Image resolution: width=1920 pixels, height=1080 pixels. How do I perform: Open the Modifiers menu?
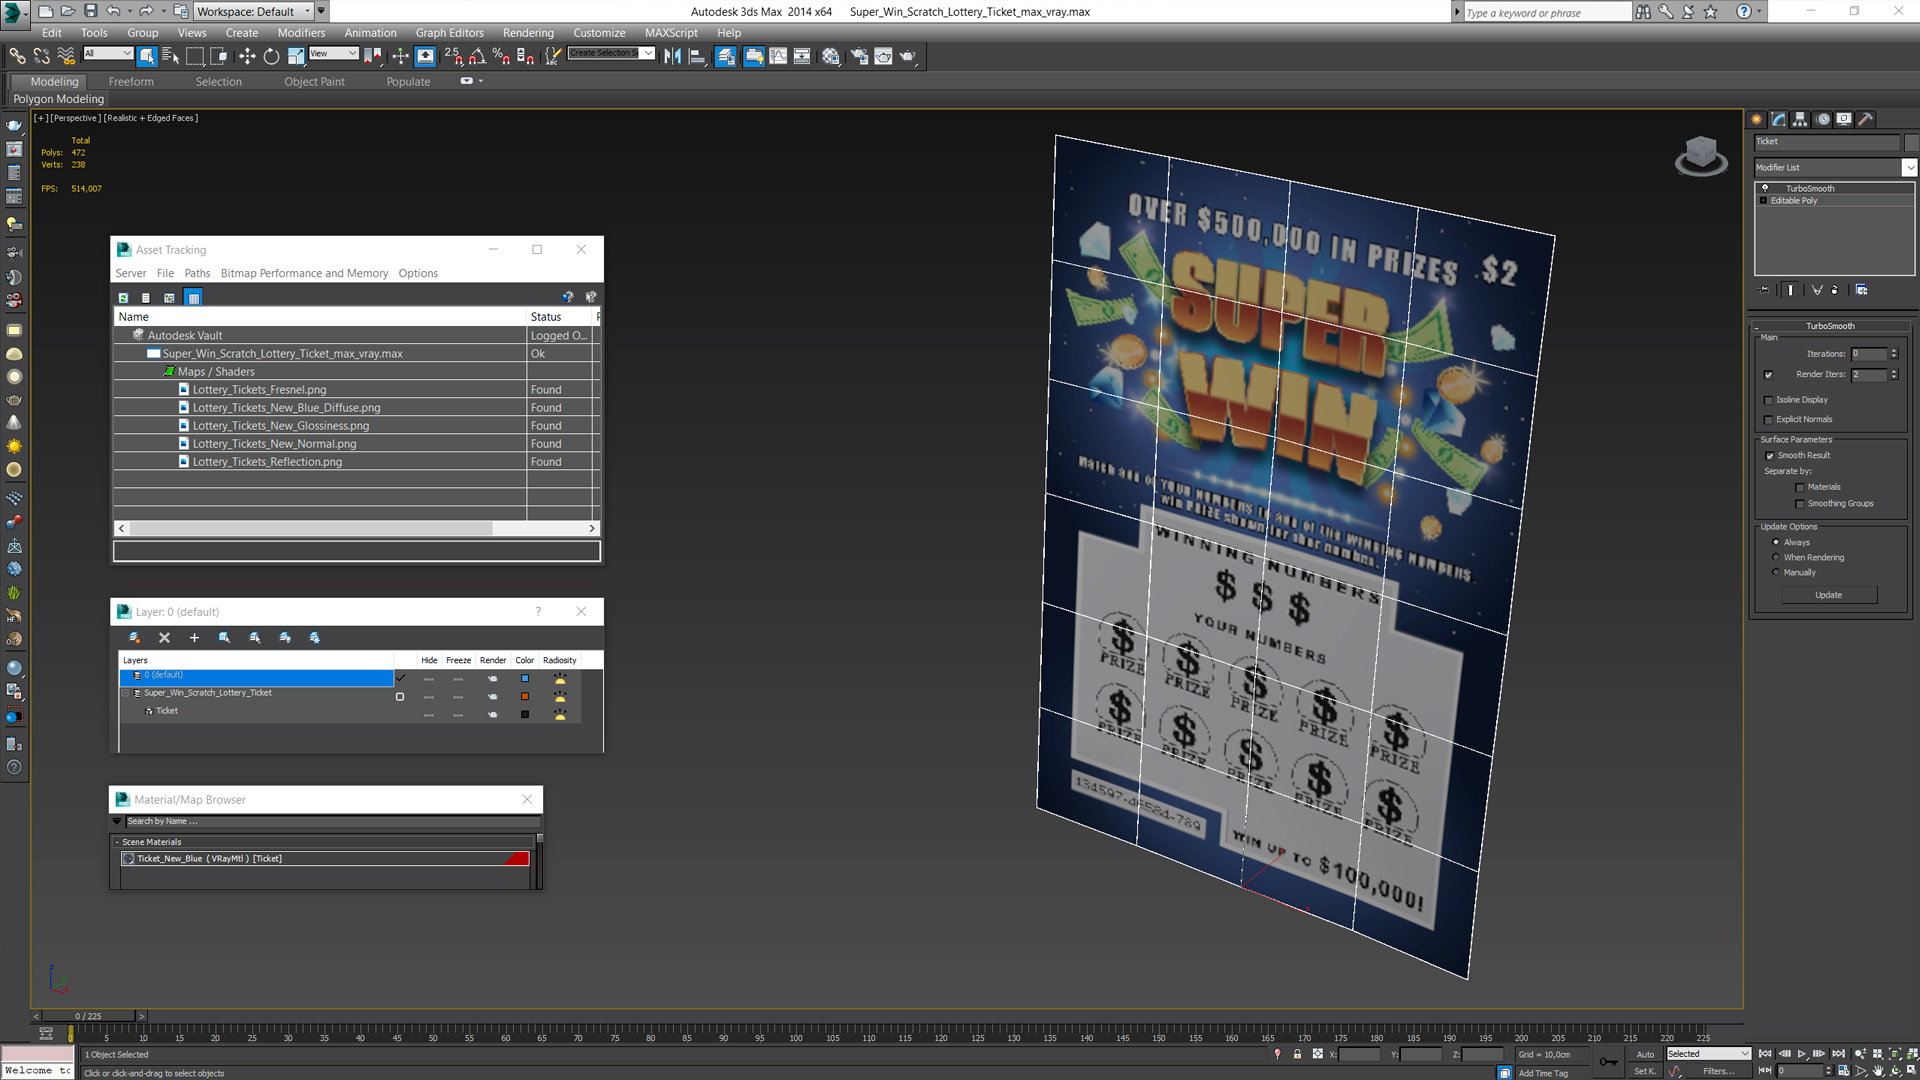[x=301, y=33]
